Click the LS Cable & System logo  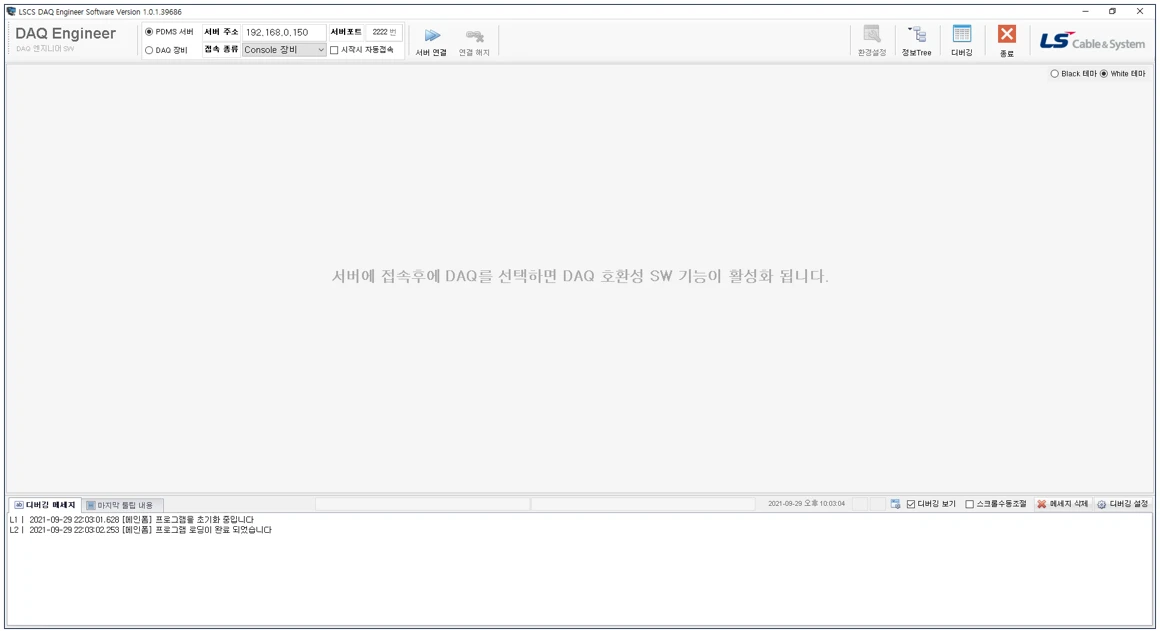1092,41
